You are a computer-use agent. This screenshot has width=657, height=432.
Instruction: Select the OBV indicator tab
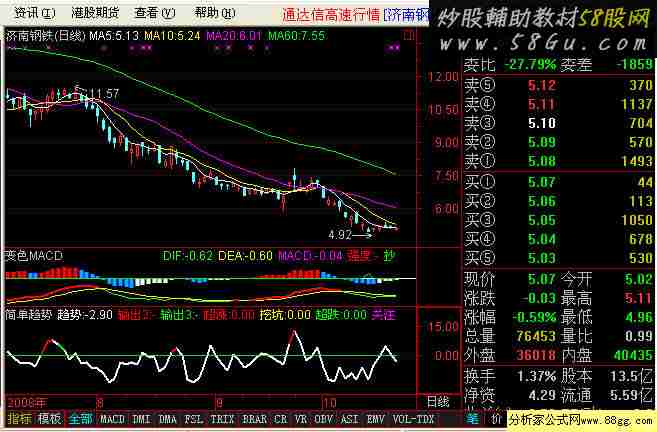pyautogui.click(x=323, y=419)
